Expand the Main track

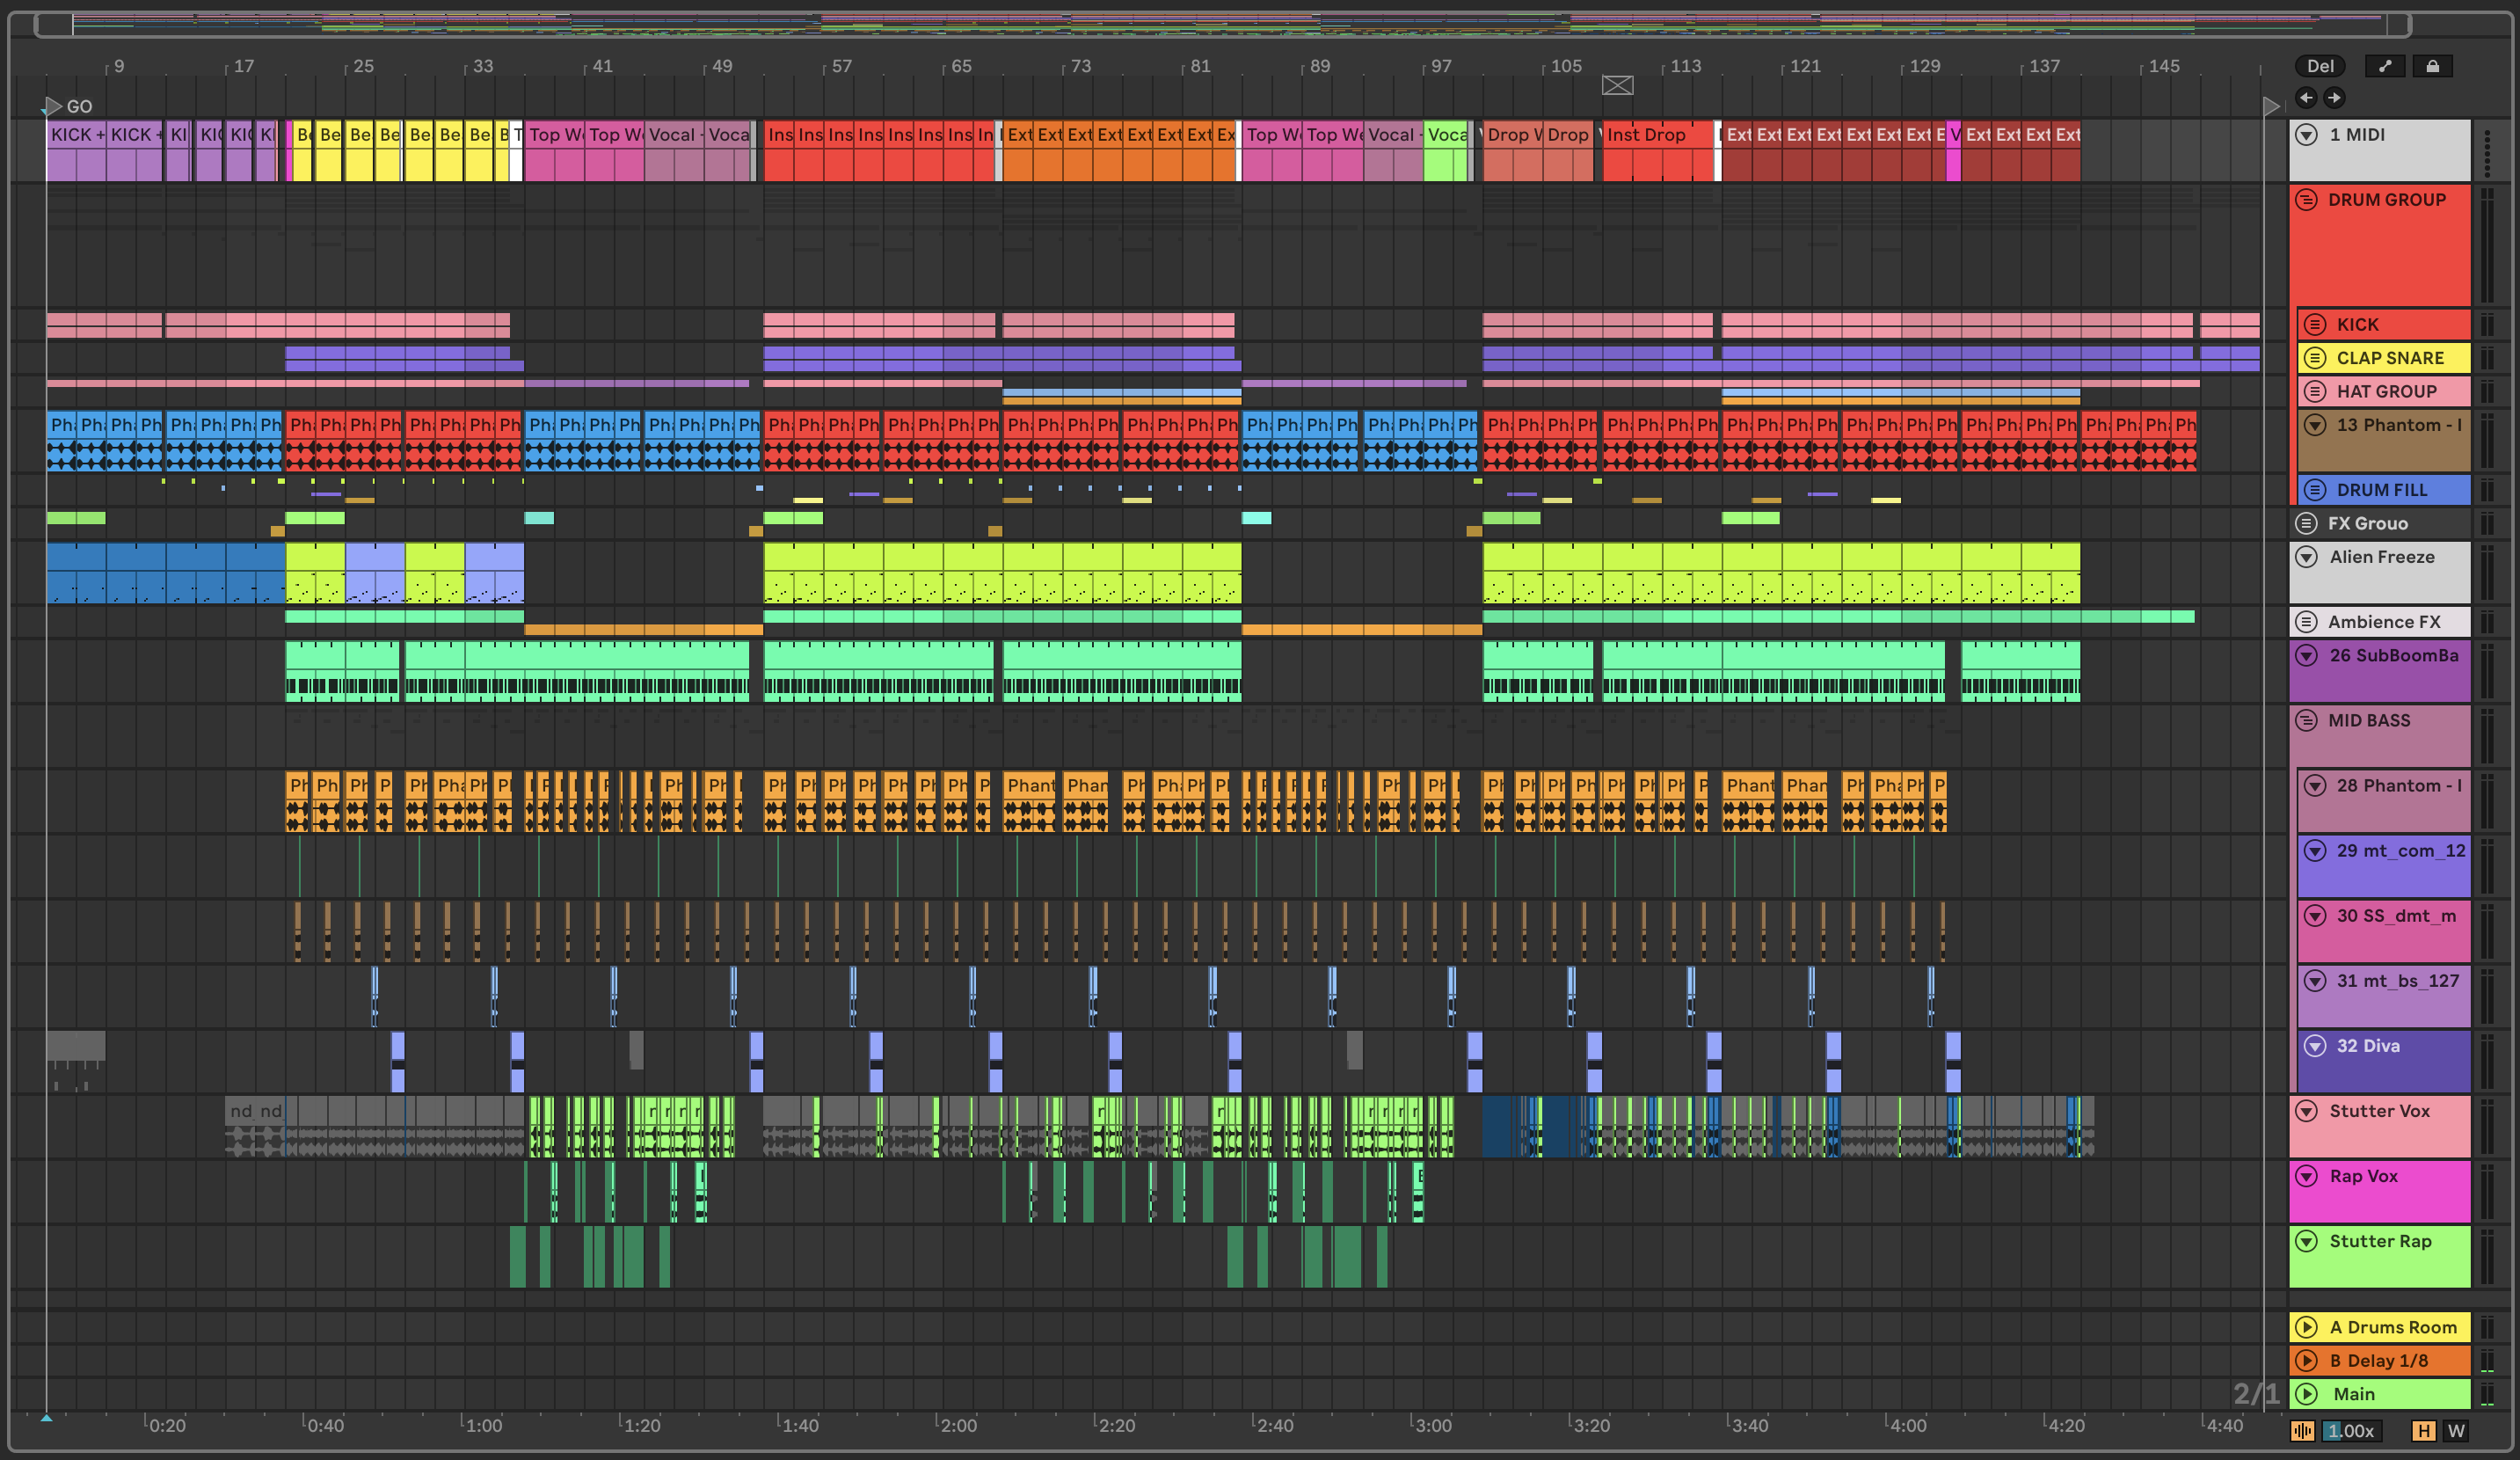pos(2307,1393)
